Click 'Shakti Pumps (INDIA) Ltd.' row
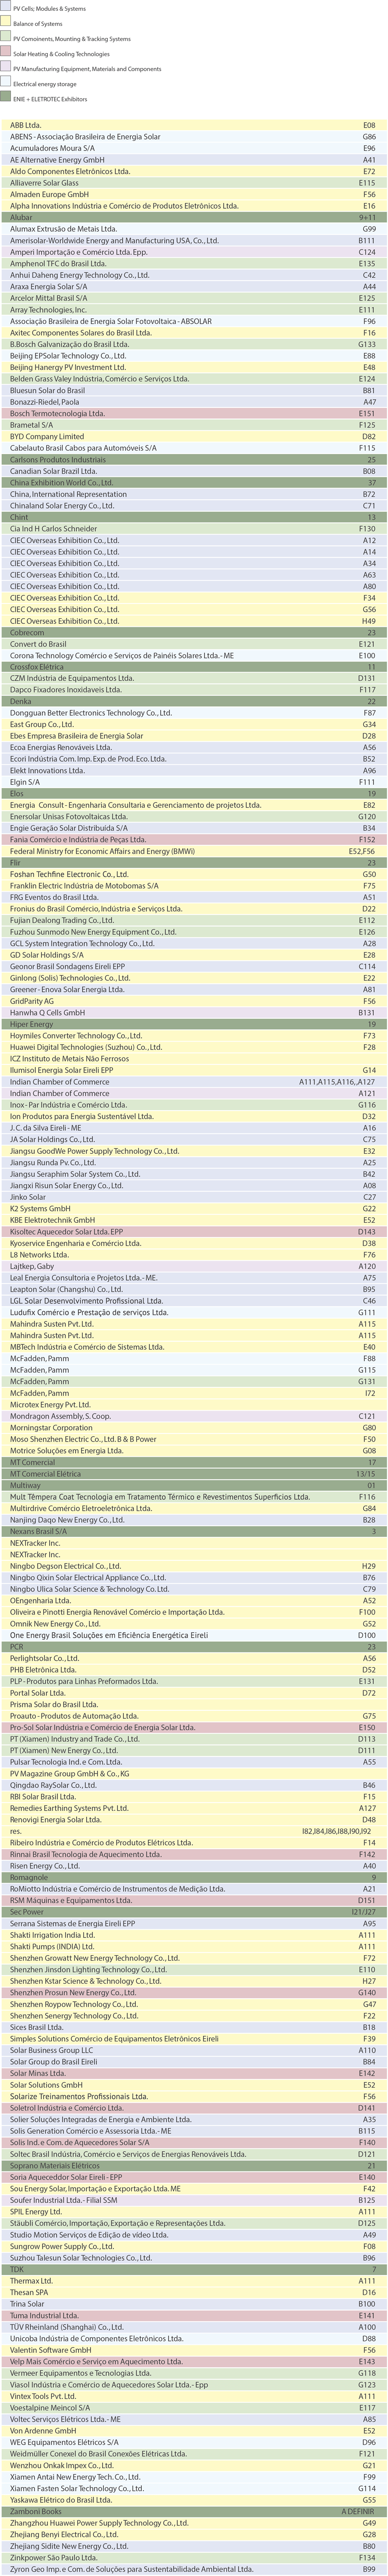The height and width of the screenshot is (2576, 388). (x=194, y=1946)
